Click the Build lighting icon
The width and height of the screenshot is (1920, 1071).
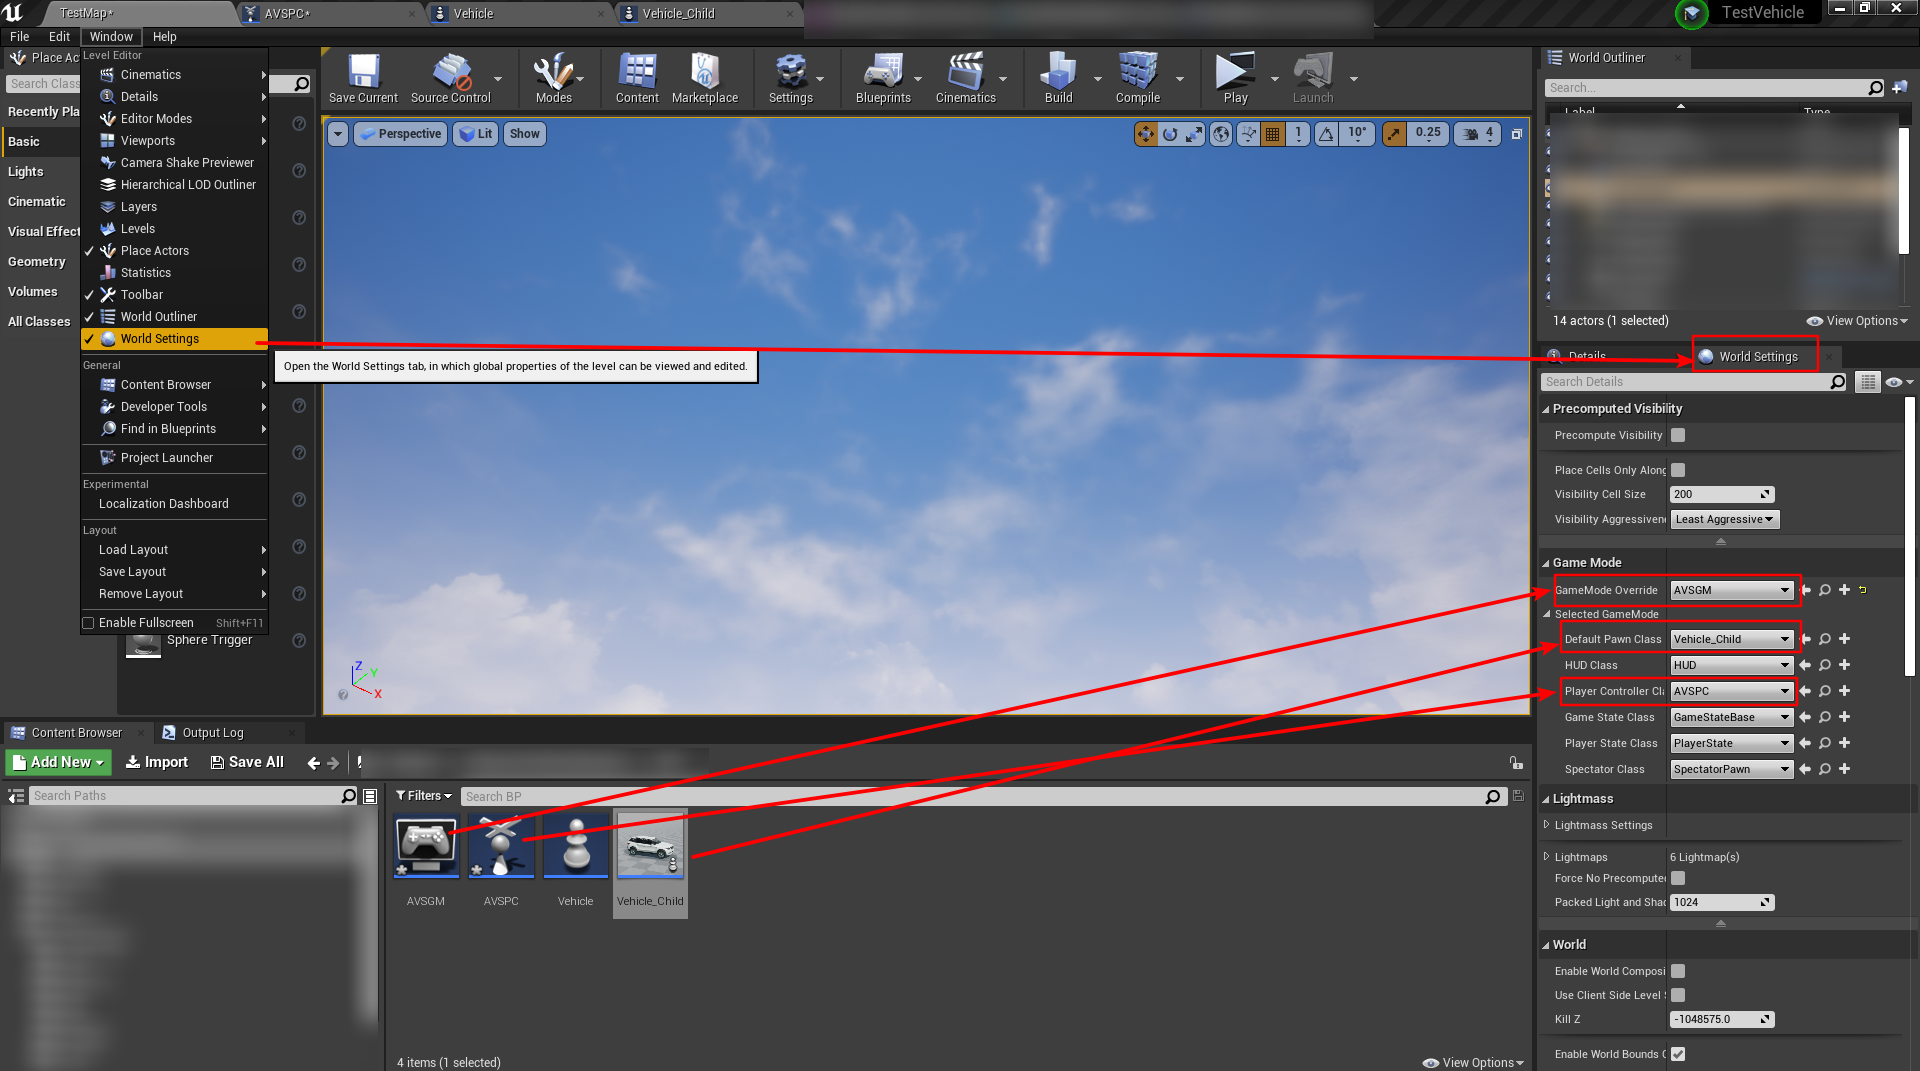1058,79
